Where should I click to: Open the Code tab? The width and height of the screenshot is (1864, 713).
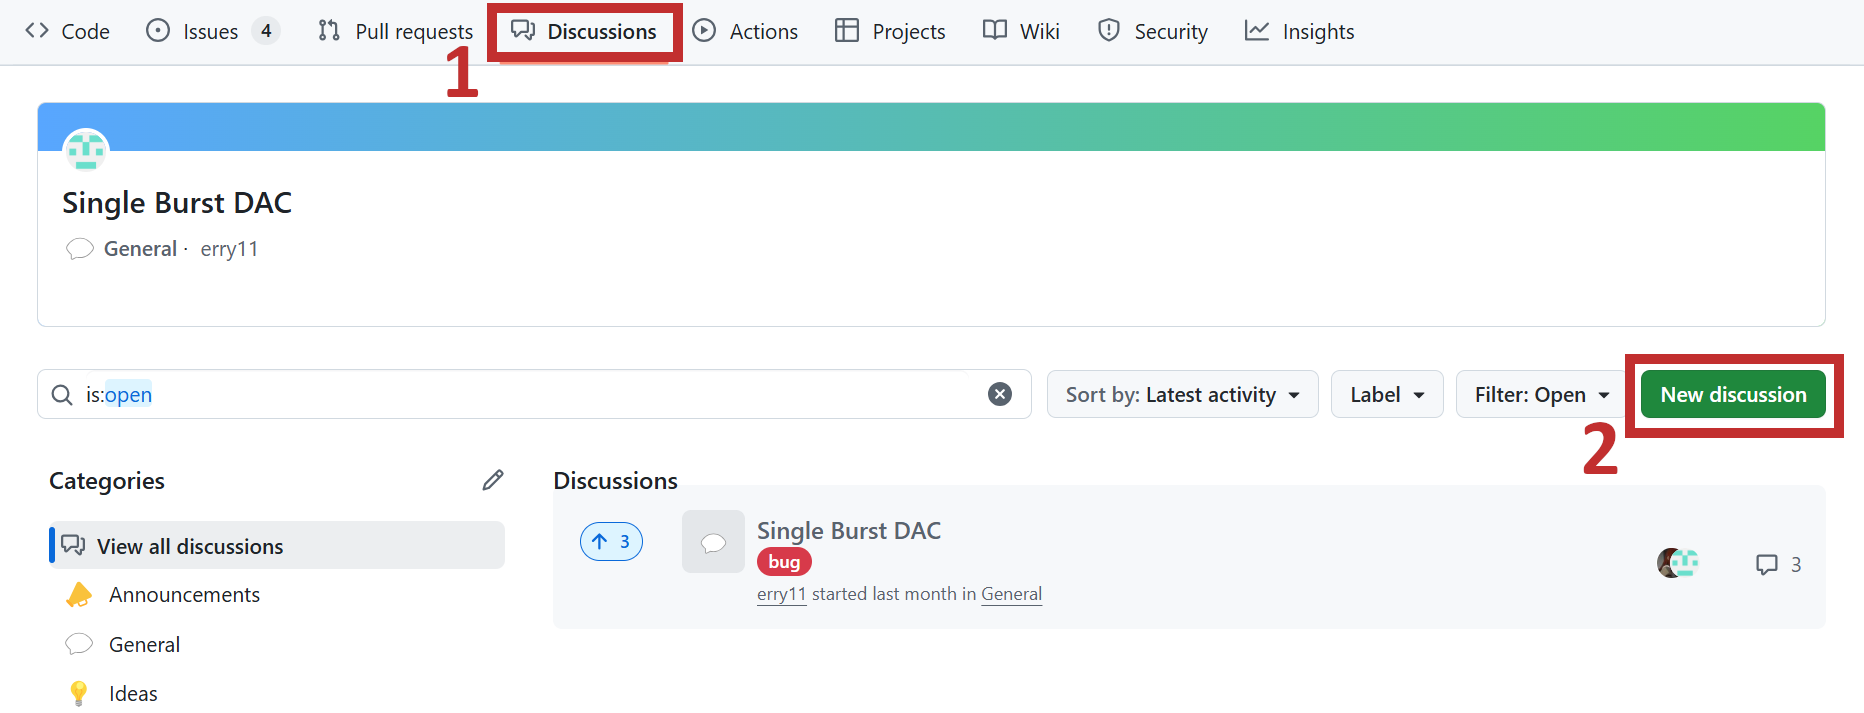click(x=68, y=32)
